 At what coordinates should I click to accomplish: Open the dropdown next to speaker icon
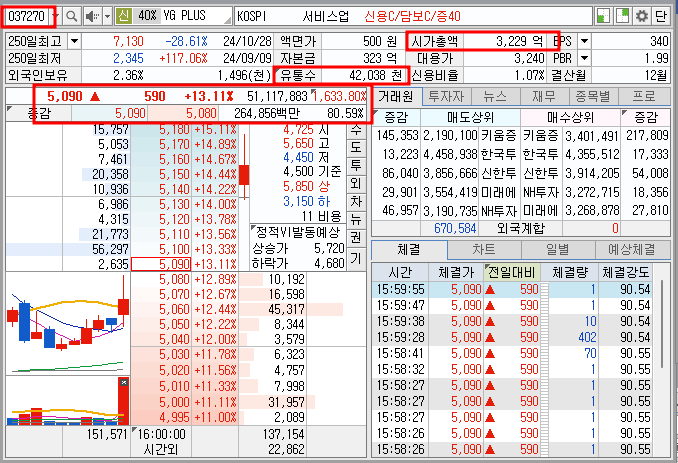108,16
